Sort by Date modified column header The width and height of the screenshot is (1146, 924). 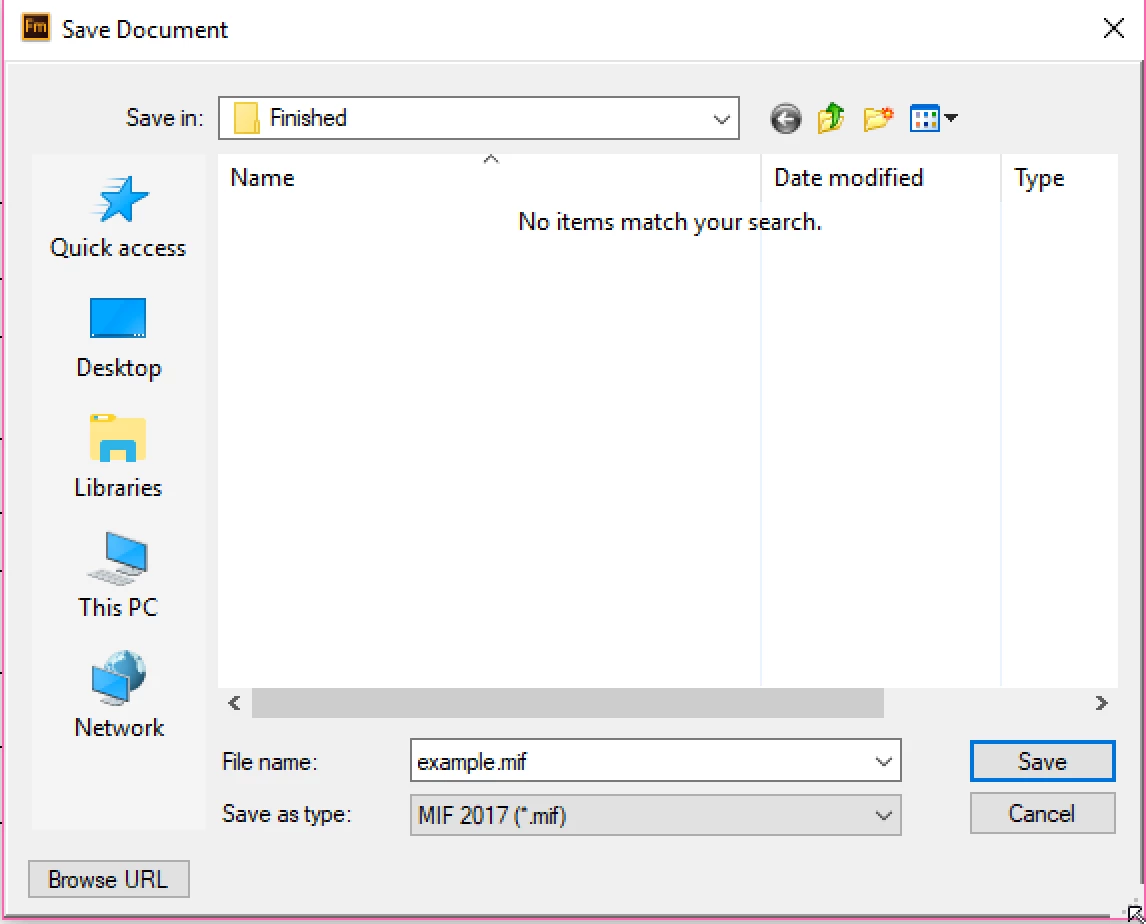(881, 178)
